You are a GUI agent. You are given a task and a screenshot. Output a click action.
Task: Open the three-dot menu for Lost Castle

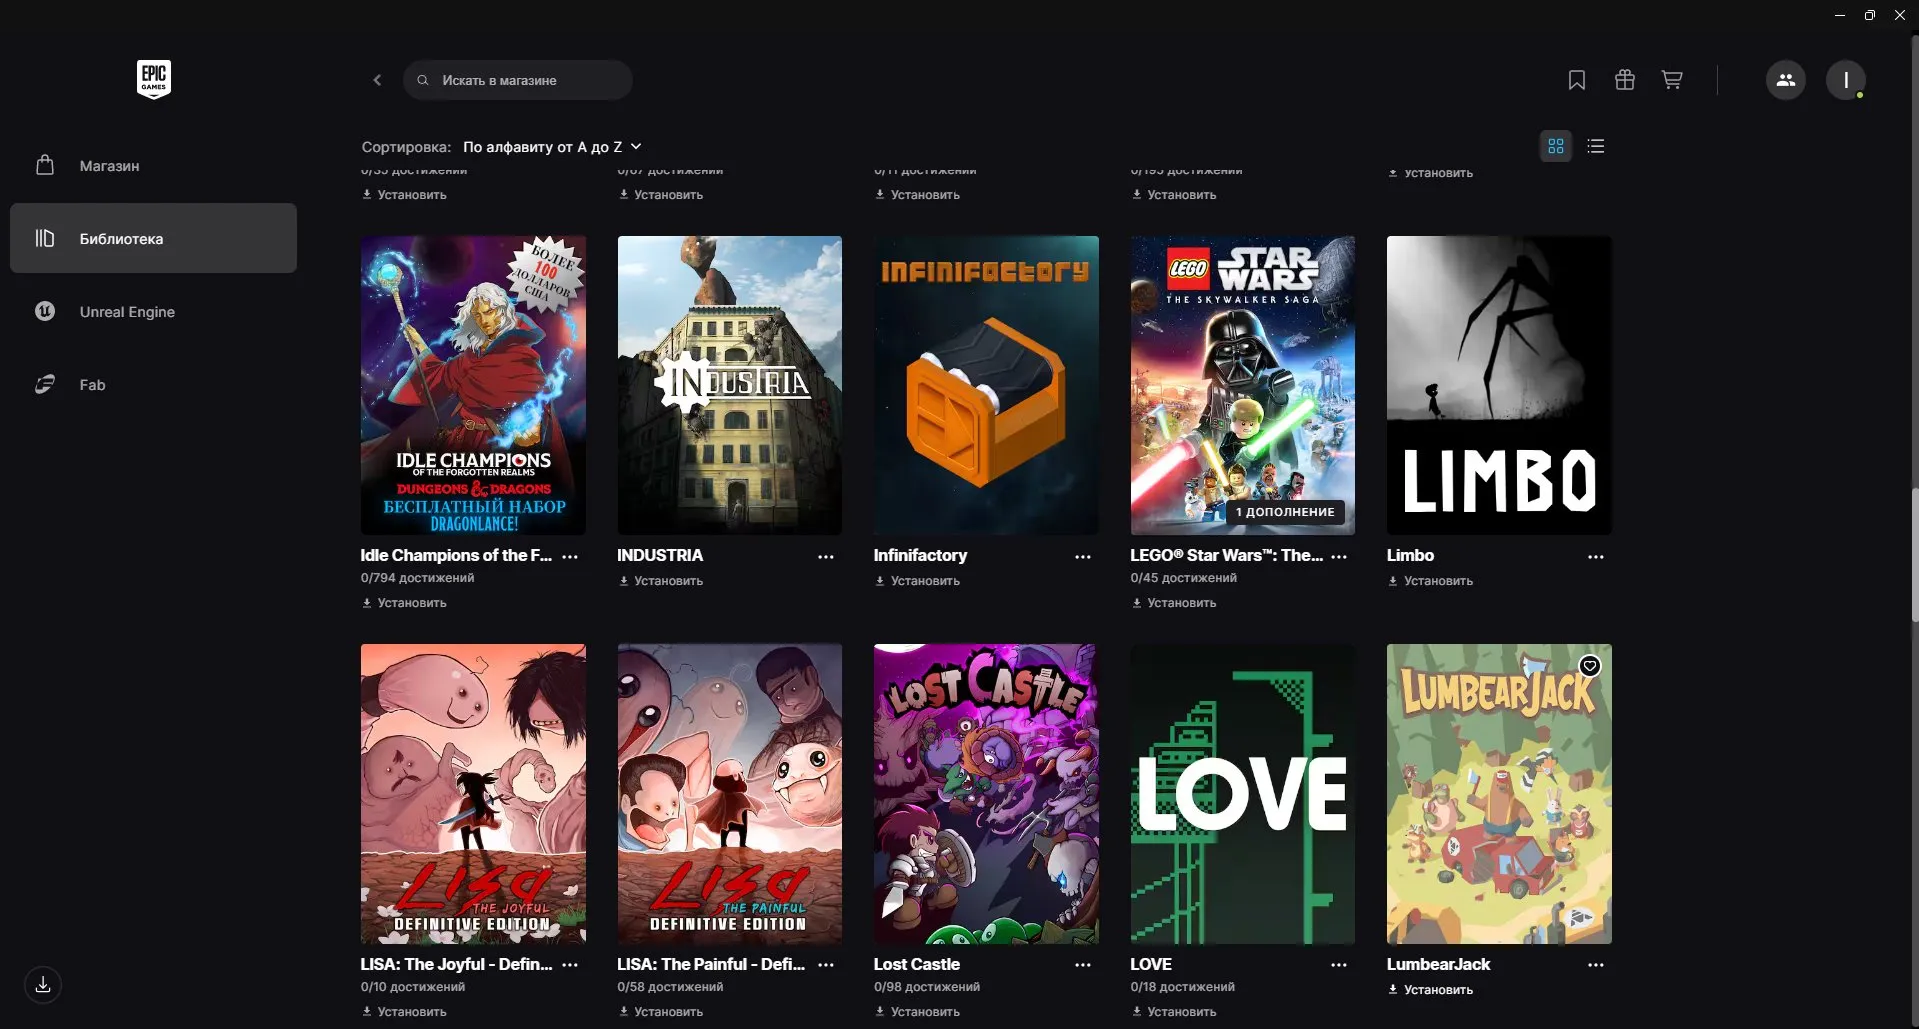1083,965
